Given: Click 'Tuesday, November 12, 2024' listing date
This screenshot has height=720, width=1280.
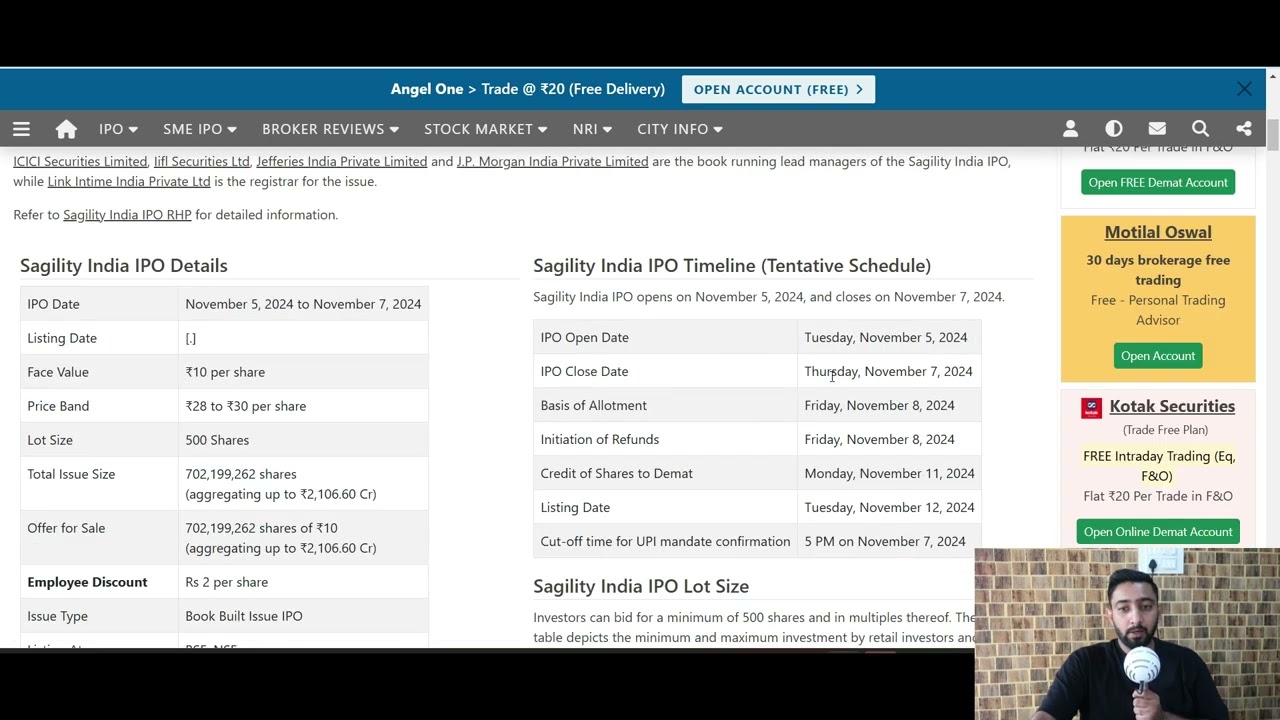Looking at the screenshot, I should (x=889, y=507).
